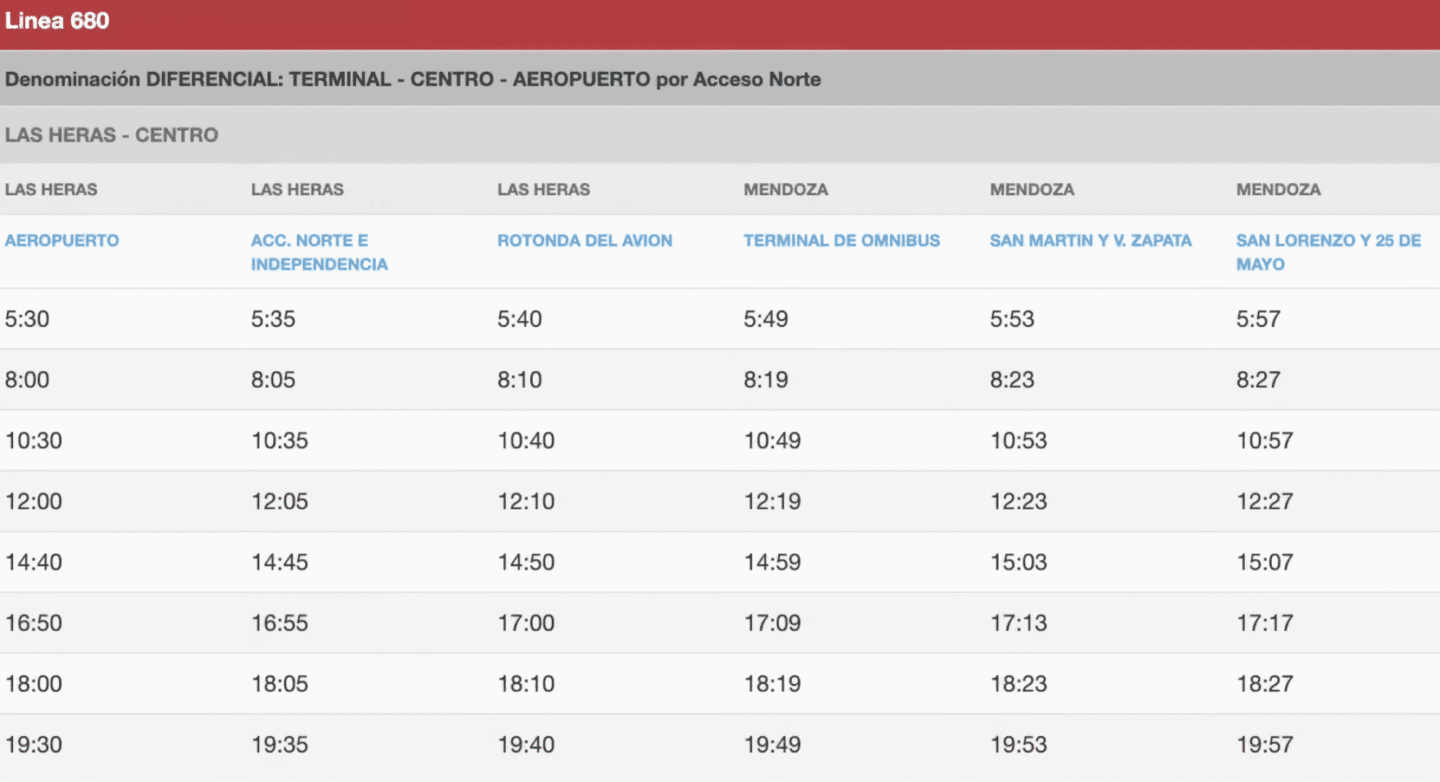The width and height of the screenshot is (1440, 782).
Task: Select the TERMINAL DE OMNIBUS link
Action: point(842,241)
